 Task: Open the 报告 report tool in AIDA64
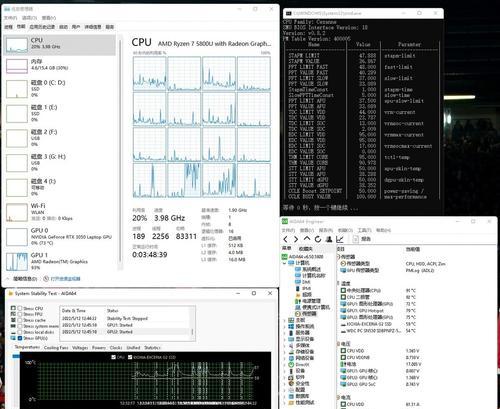(x=362, y=239)
